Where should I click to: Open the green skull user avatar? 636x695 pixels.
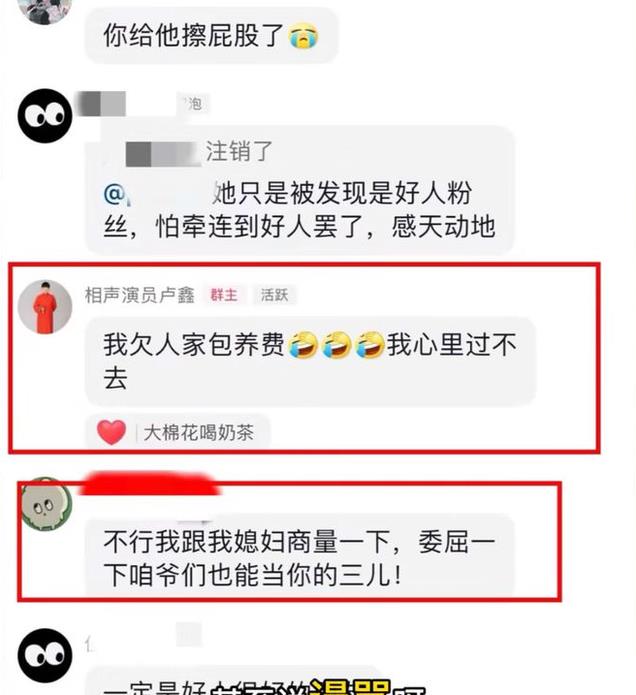pos(47,504)
